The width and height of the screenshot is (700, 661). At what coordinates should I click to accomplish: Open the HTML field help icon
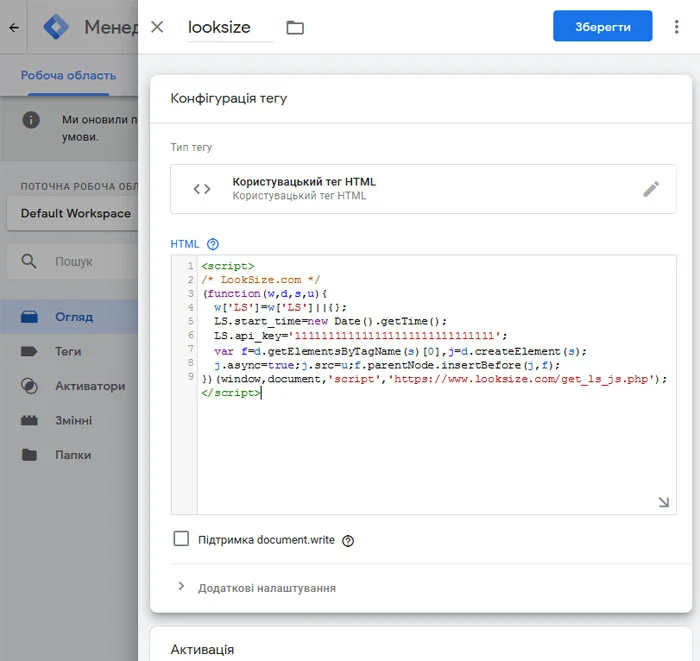click(x=213, y=244)
